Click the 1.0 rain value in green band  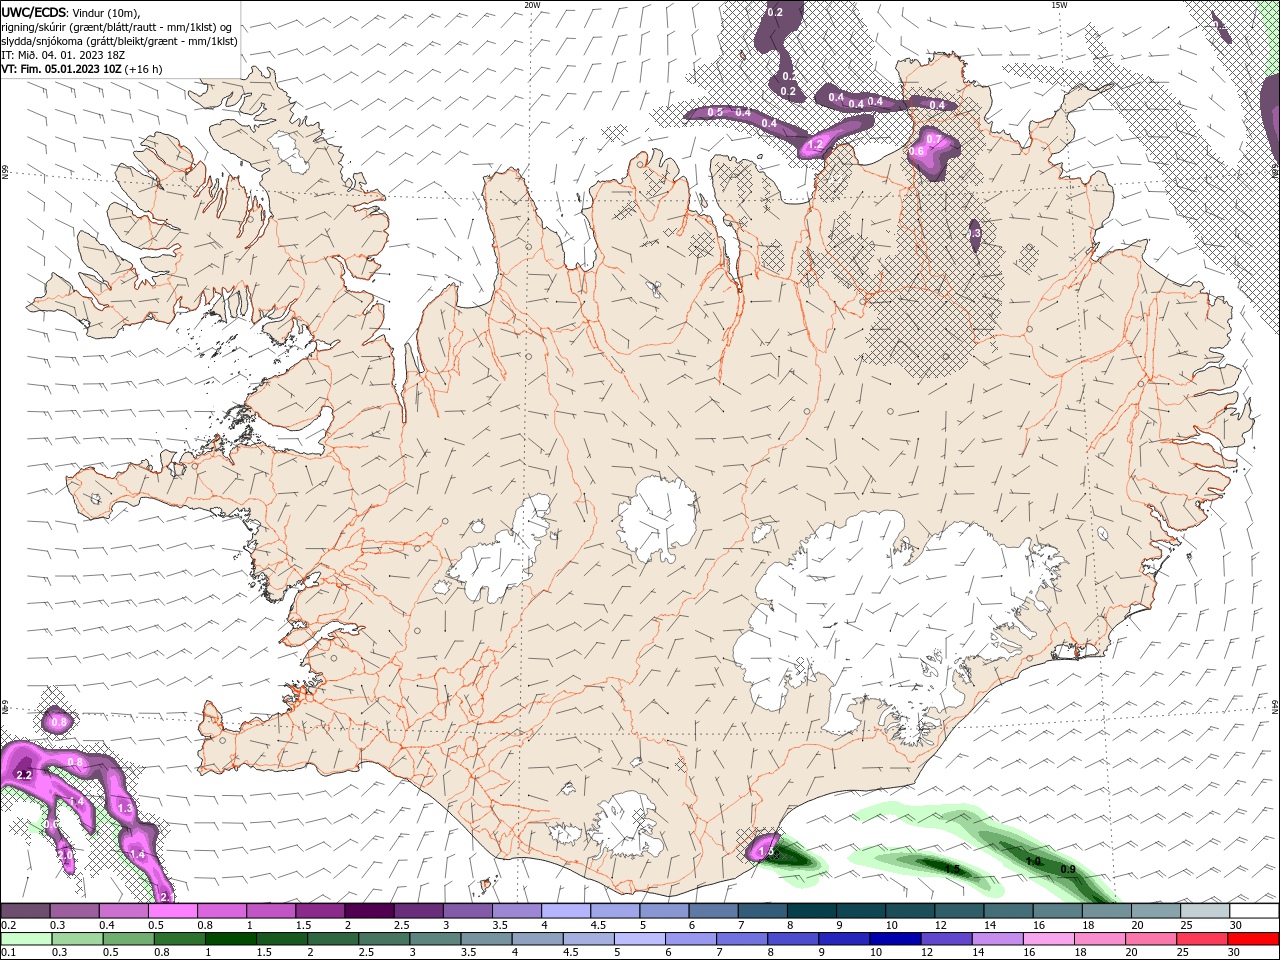coord(1034,861)
